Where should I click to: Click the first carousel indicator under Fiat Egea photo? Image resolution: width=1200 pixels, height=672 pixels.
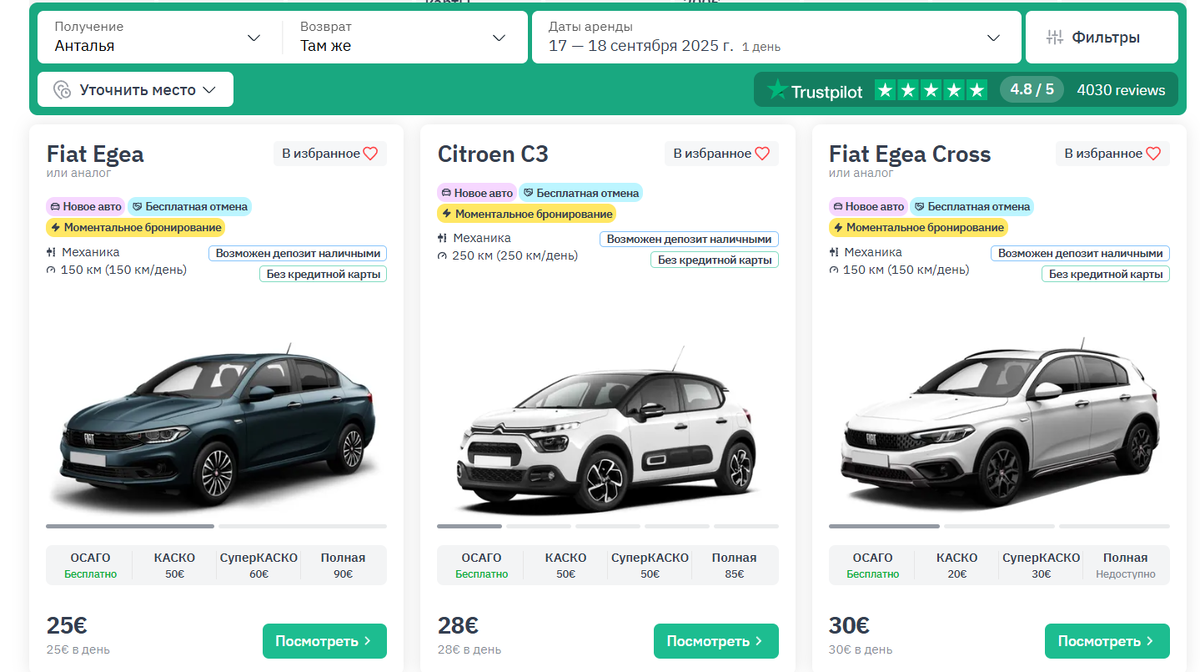pyautogui.click(x=128, y=525)
